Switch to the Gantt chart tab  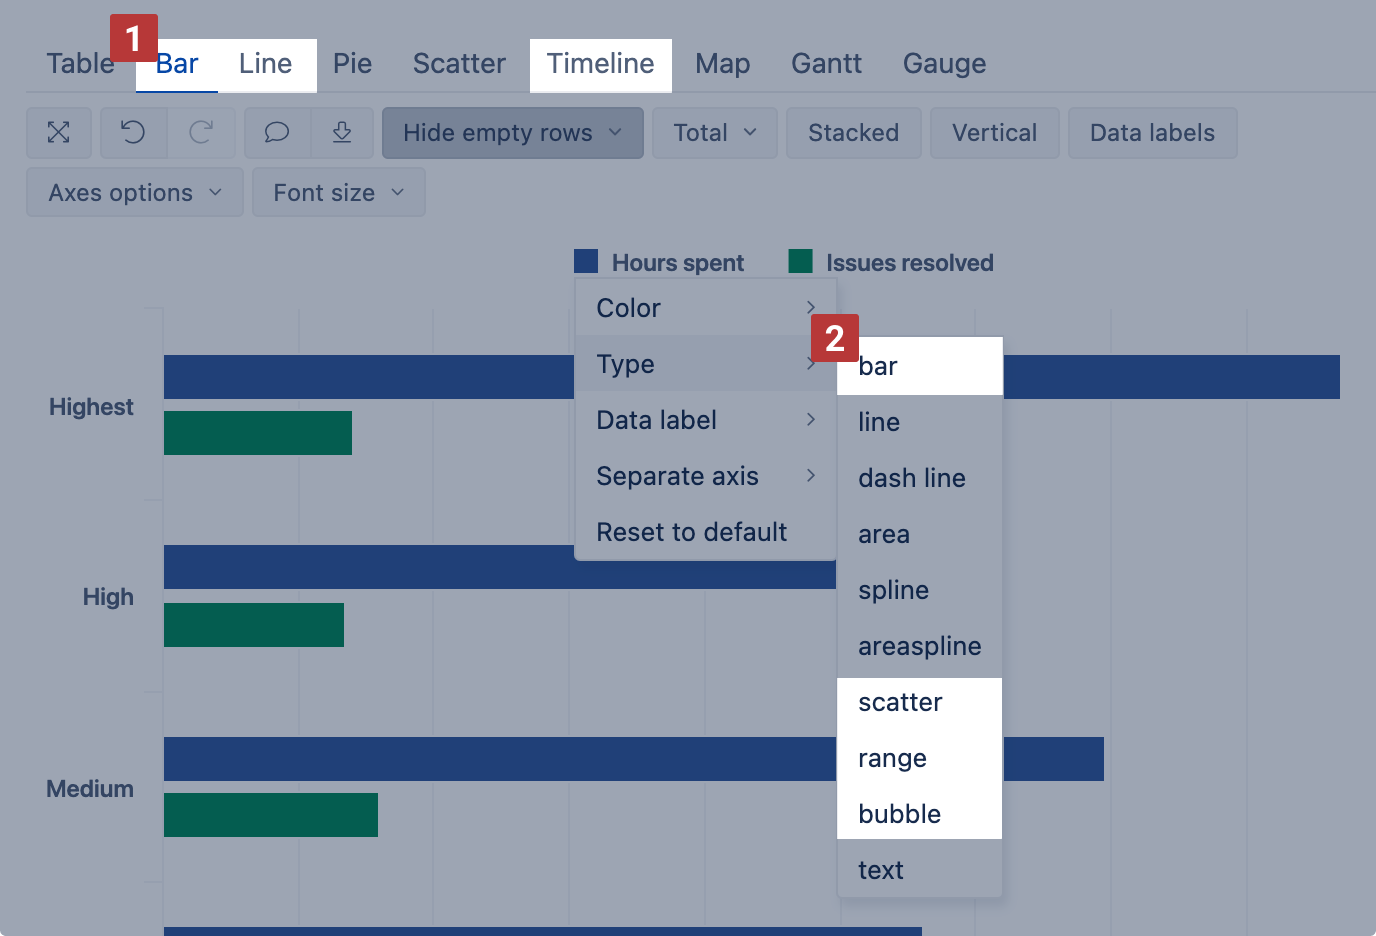click(x=826, y=64)
